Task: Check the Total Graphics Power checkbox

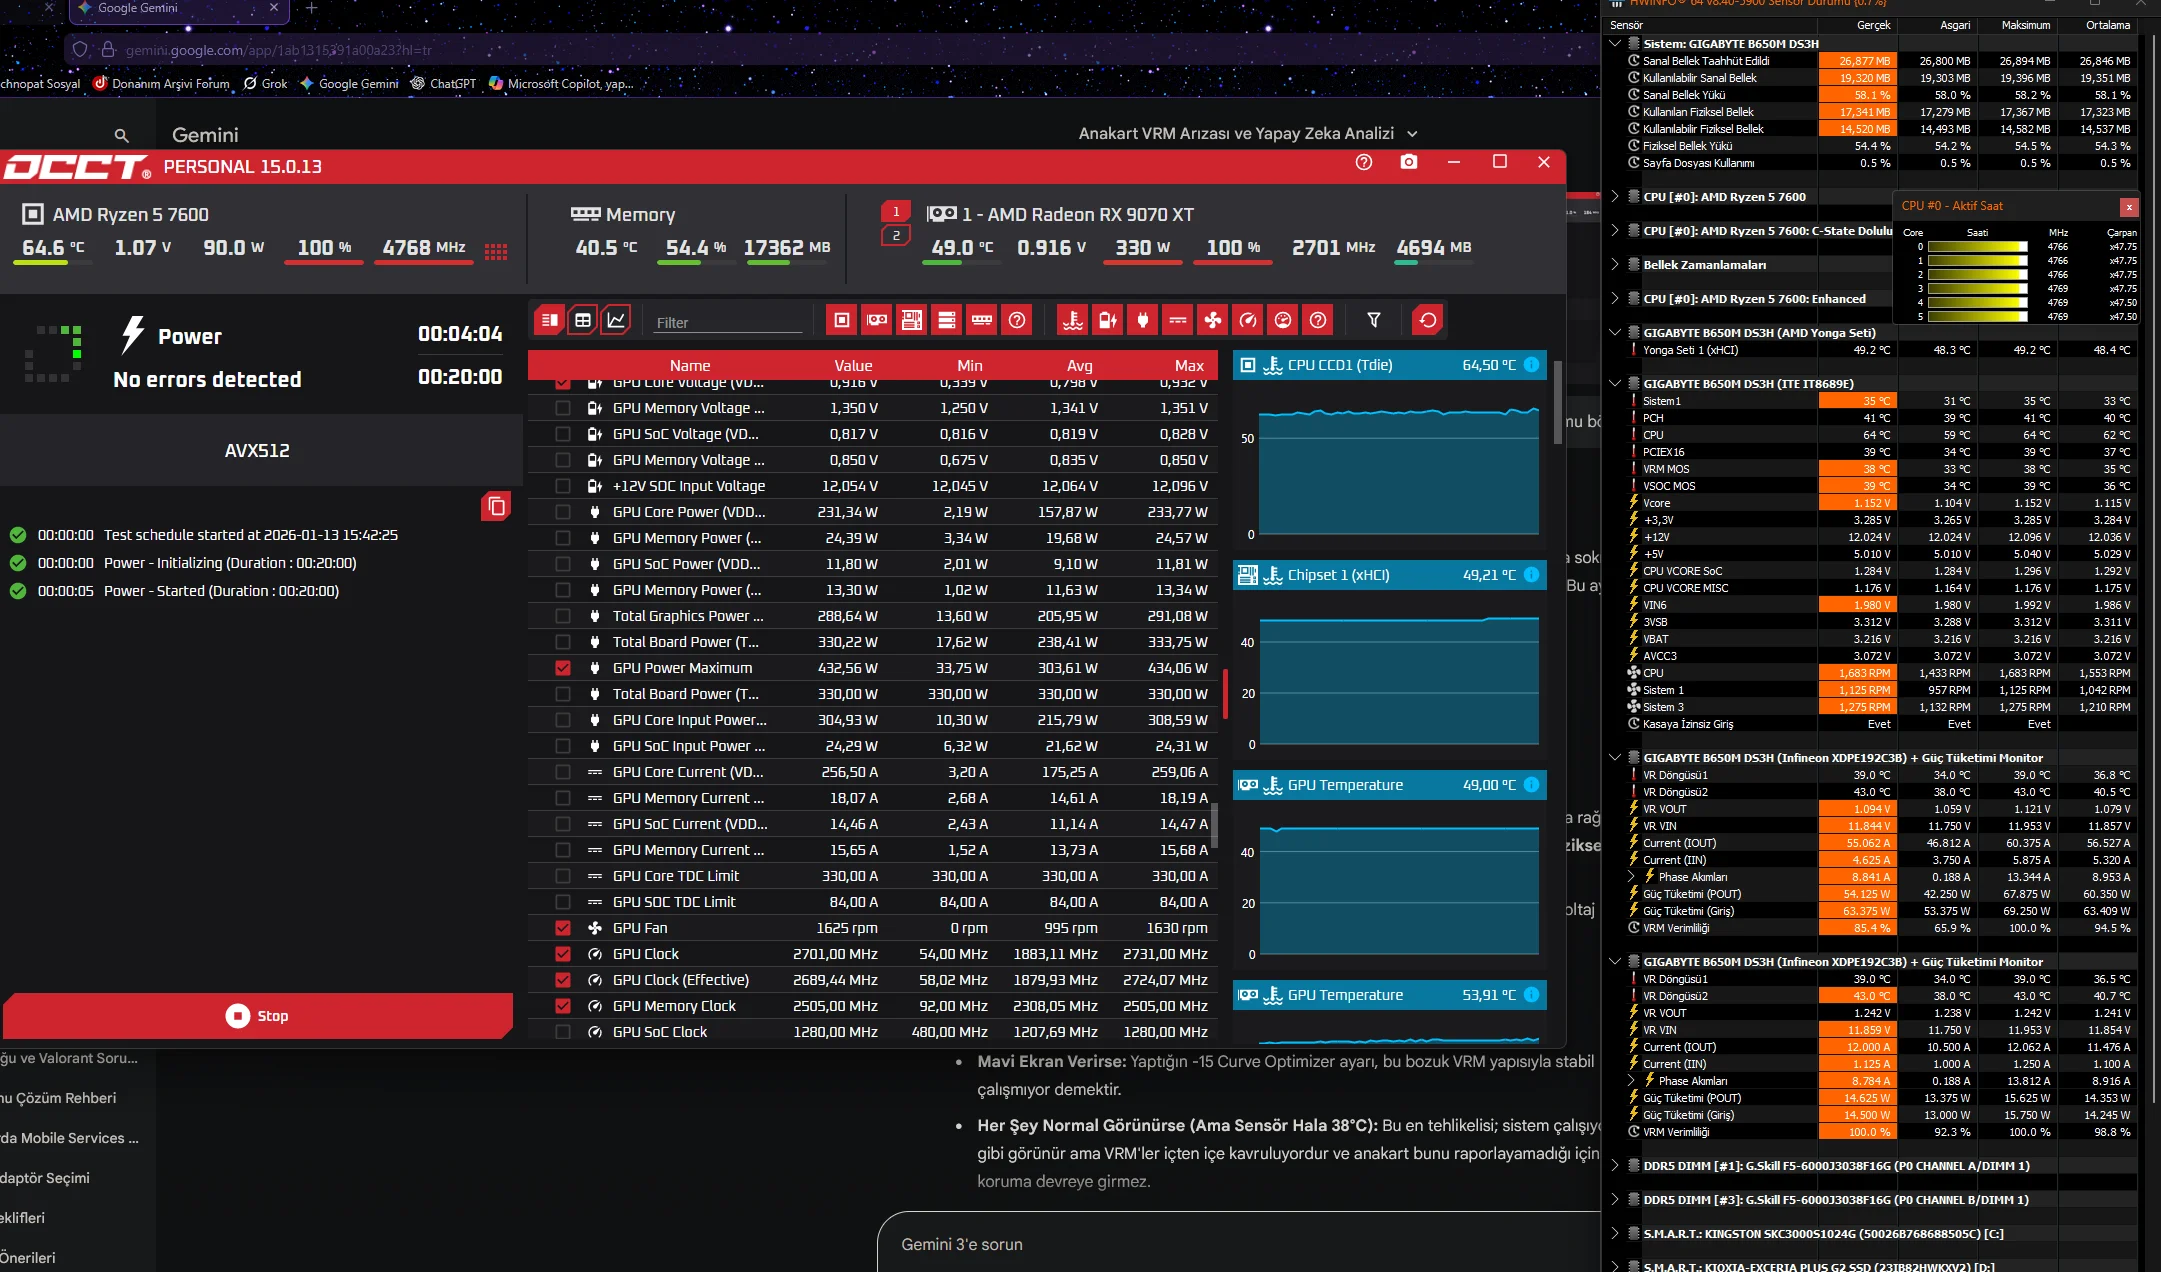Action: click(x=563, y=616)
